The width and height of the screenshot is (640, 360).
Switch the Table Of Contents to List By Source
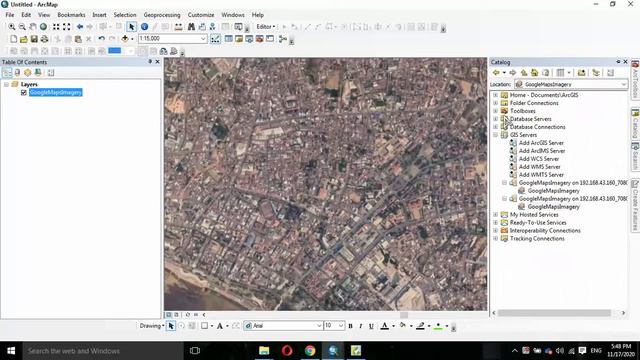17,73
